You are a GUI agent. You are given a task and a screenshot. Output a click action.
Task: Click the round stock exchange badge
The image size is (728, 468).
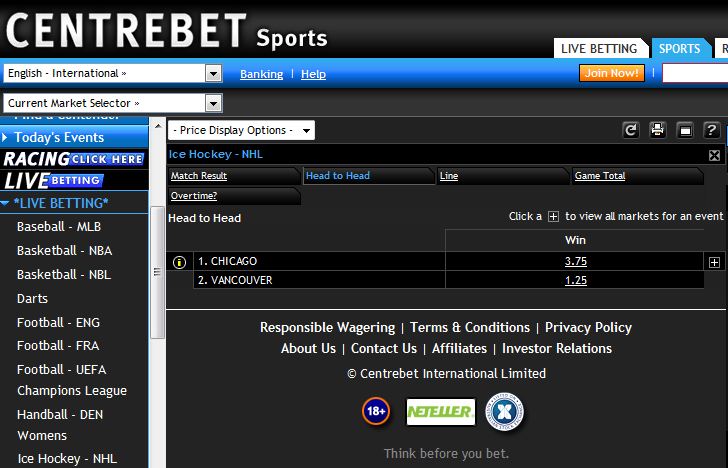pyautogui.click(x=505, y=411)
